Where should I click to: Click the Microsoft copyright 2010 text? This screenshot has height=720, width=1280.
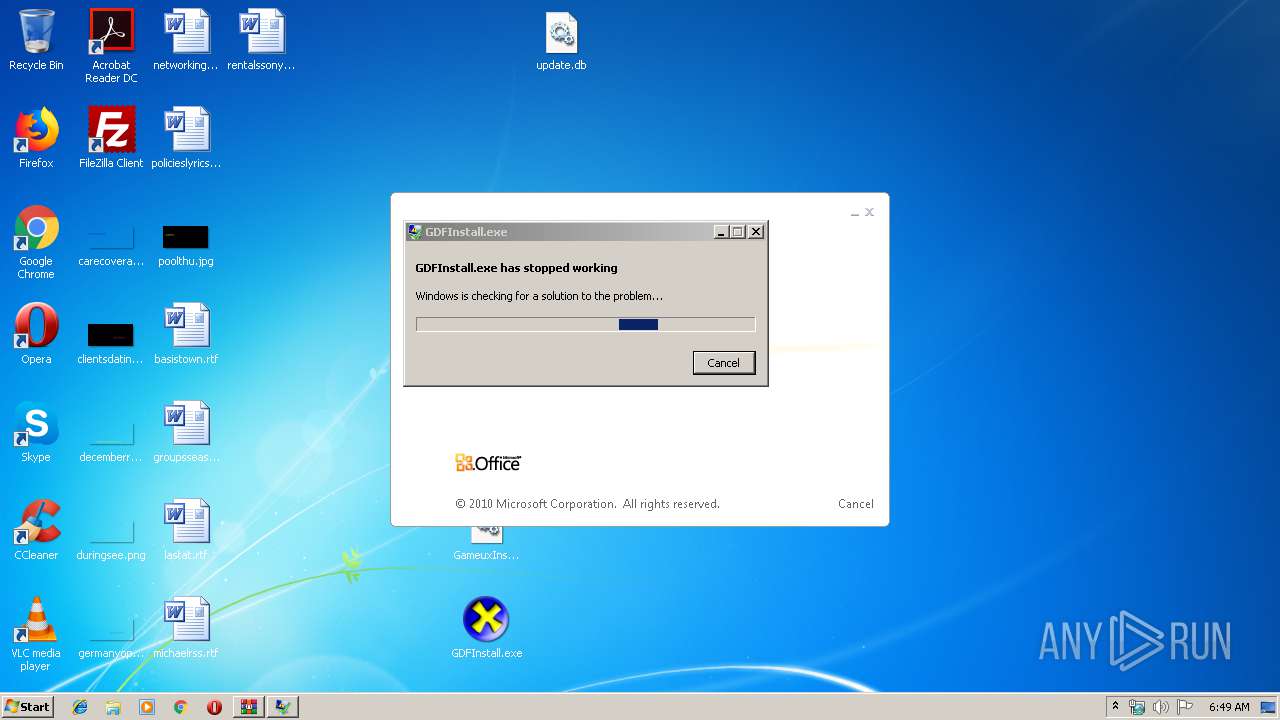pyautogui.click(x=587, y=504)
